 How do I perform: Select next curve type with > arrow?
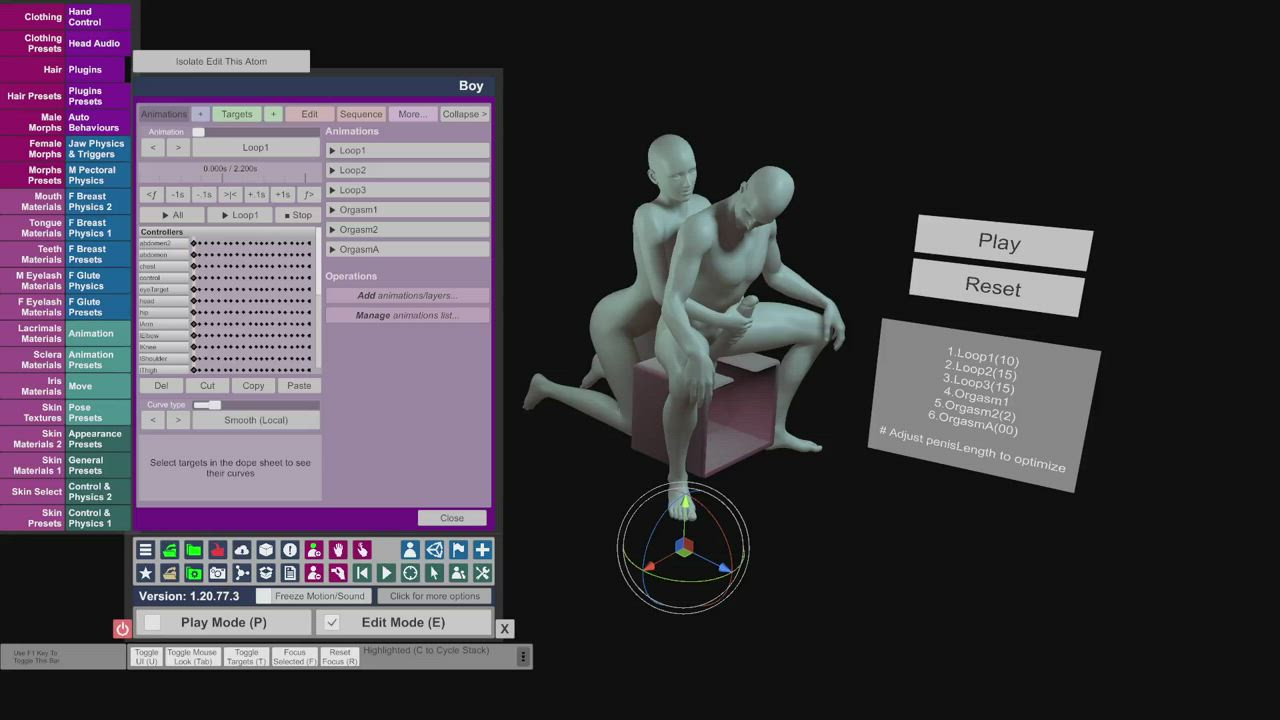(x=178, y=420)
